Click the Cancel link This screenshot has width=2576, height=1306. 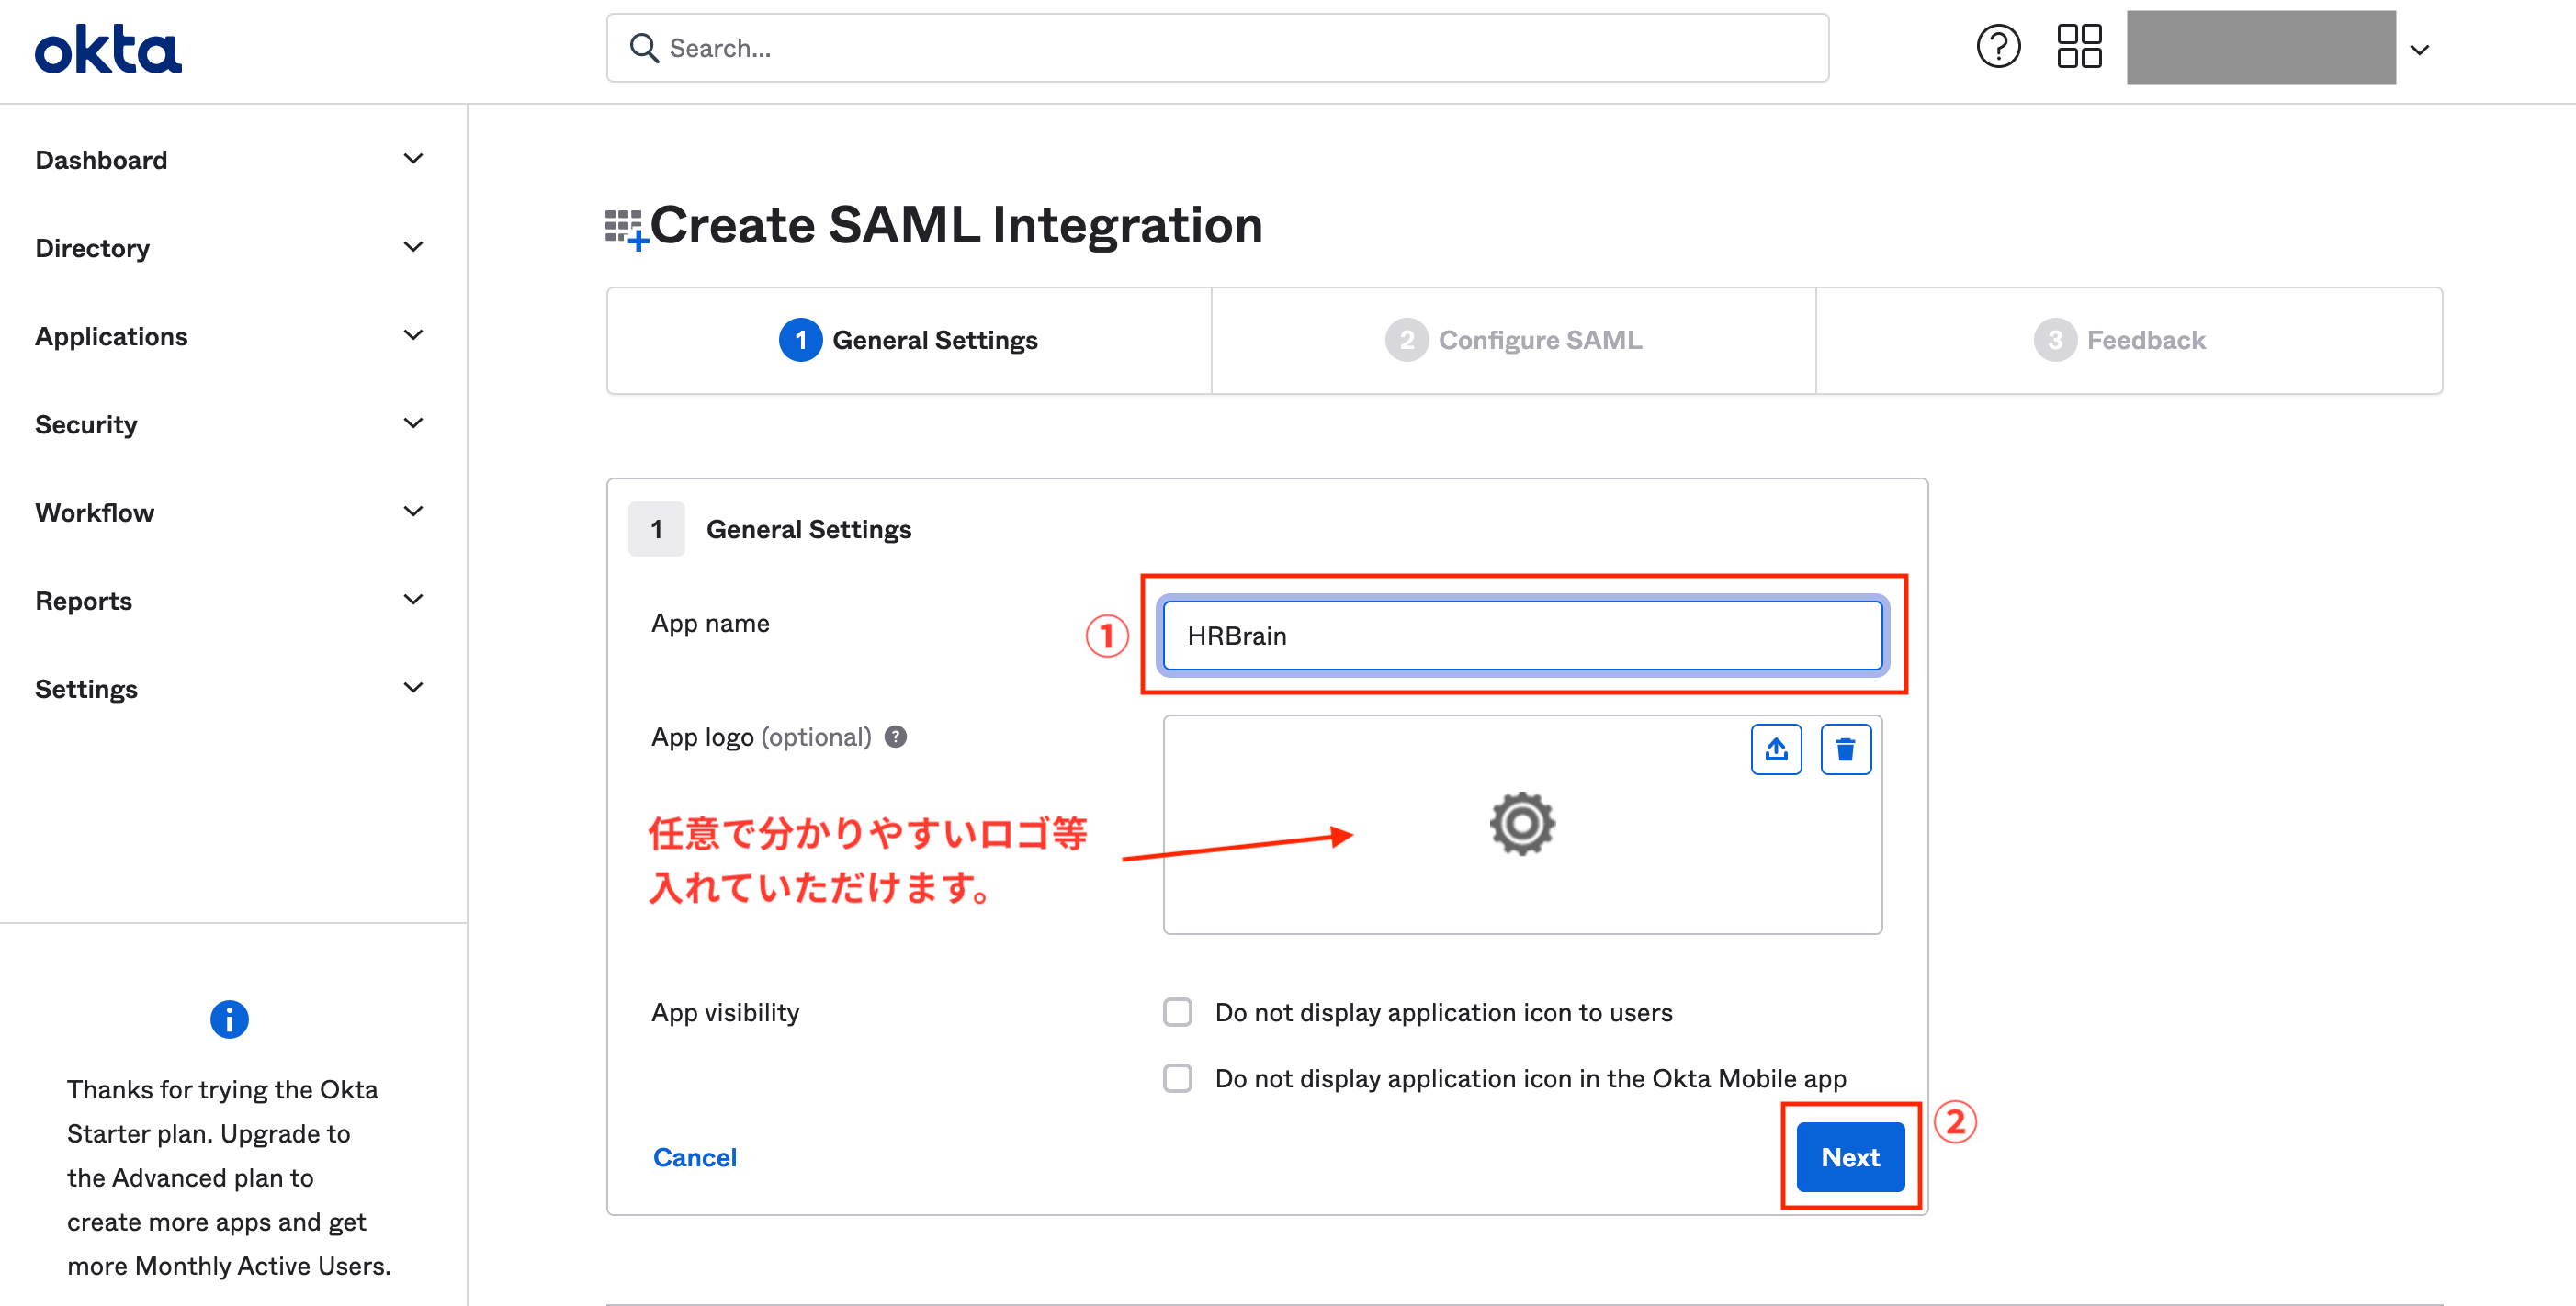[x=695, y=1157]
